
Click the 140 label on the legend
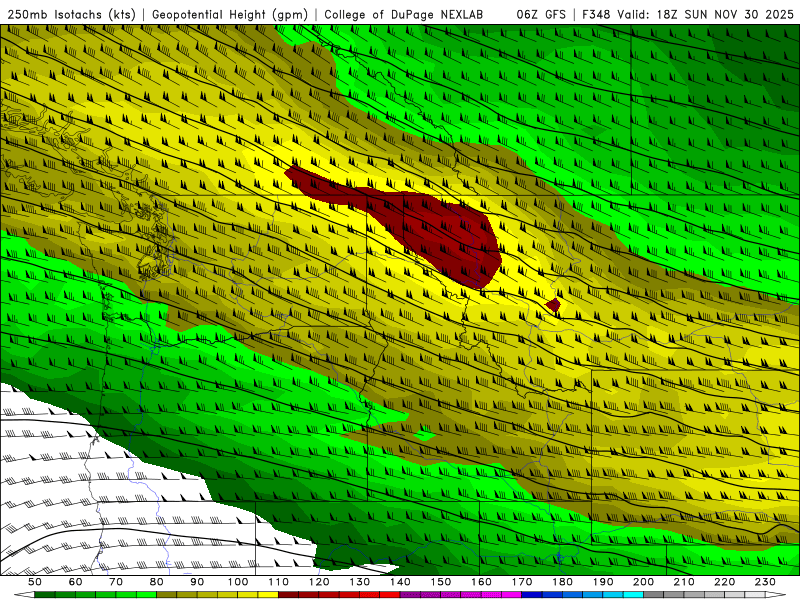click(x=400, y=582)
